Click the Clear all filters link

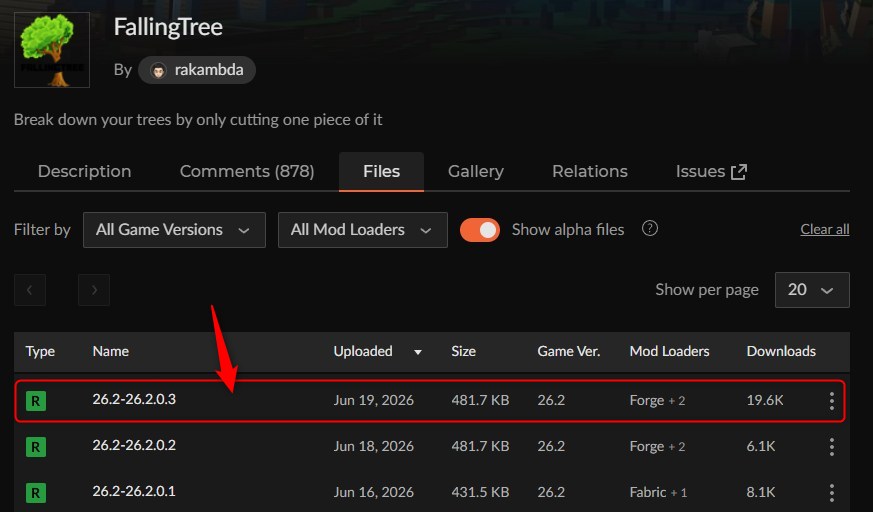(x=825, y=229)
